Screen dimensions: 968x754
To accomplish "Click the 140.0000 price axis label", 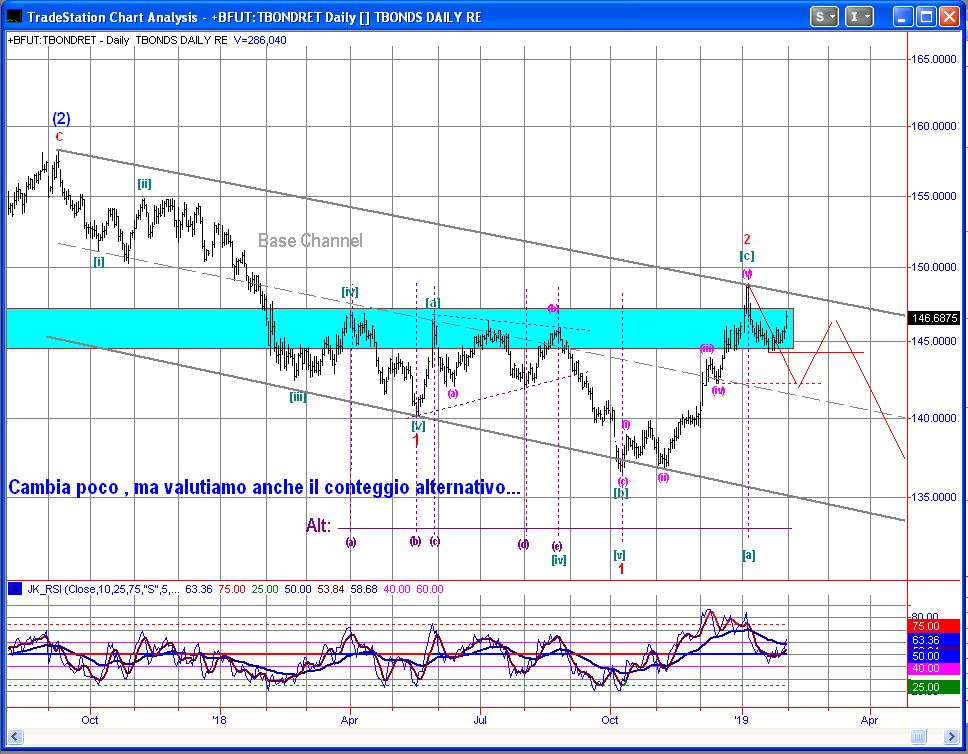I will click(935, 418).
